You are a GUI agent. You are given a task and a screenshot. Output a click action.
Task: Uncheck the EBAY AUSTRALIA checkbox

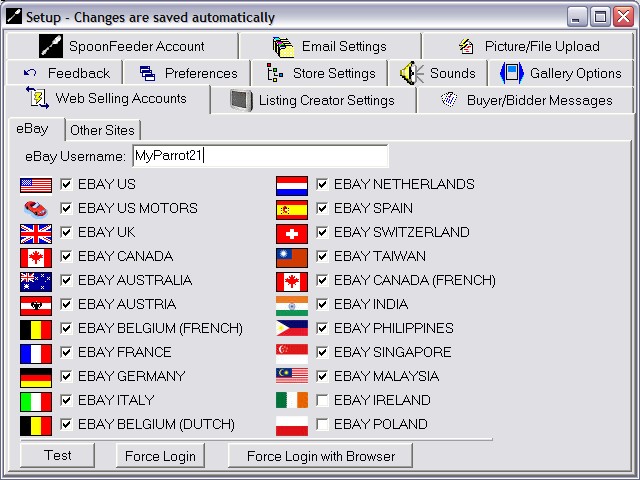pyautogui.click(x=66, y=280)
